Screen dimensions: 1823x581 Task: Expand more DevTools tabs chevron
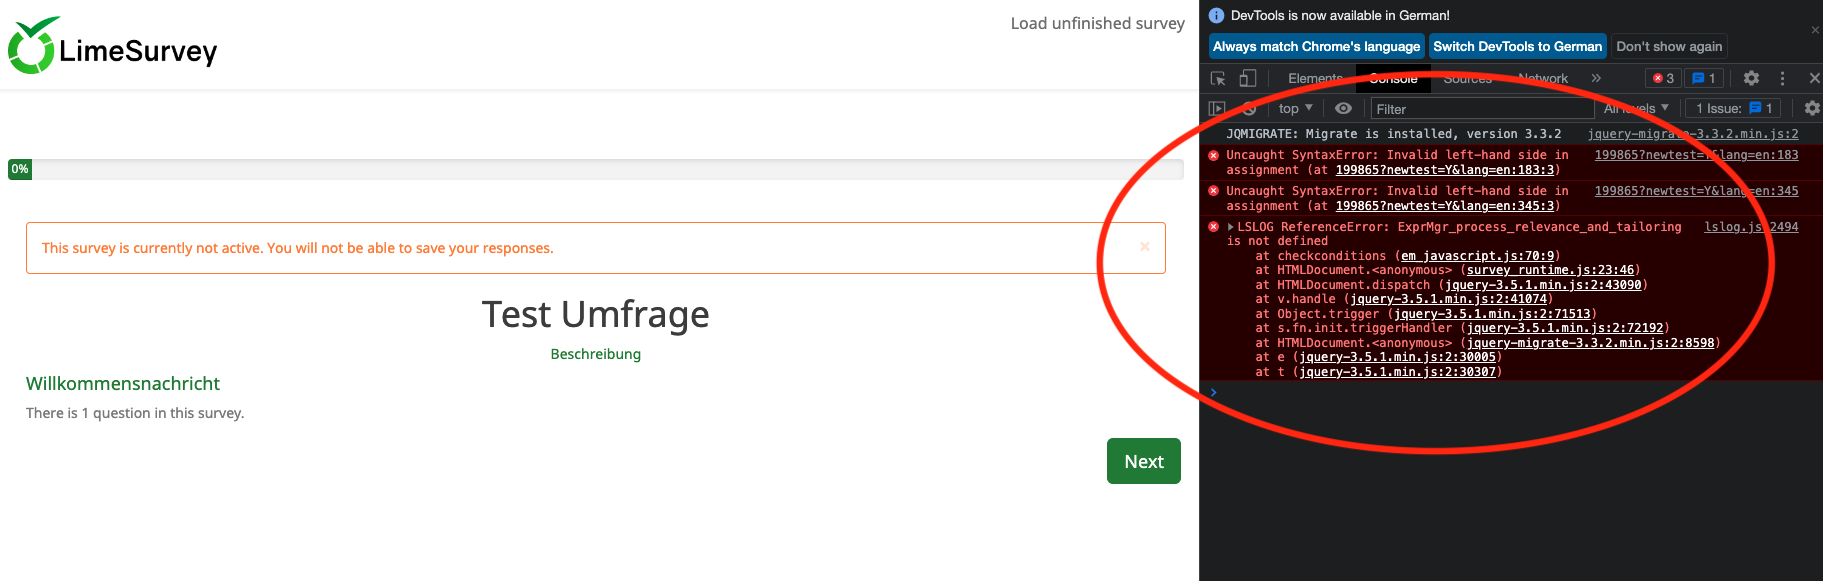(1596, 78)
